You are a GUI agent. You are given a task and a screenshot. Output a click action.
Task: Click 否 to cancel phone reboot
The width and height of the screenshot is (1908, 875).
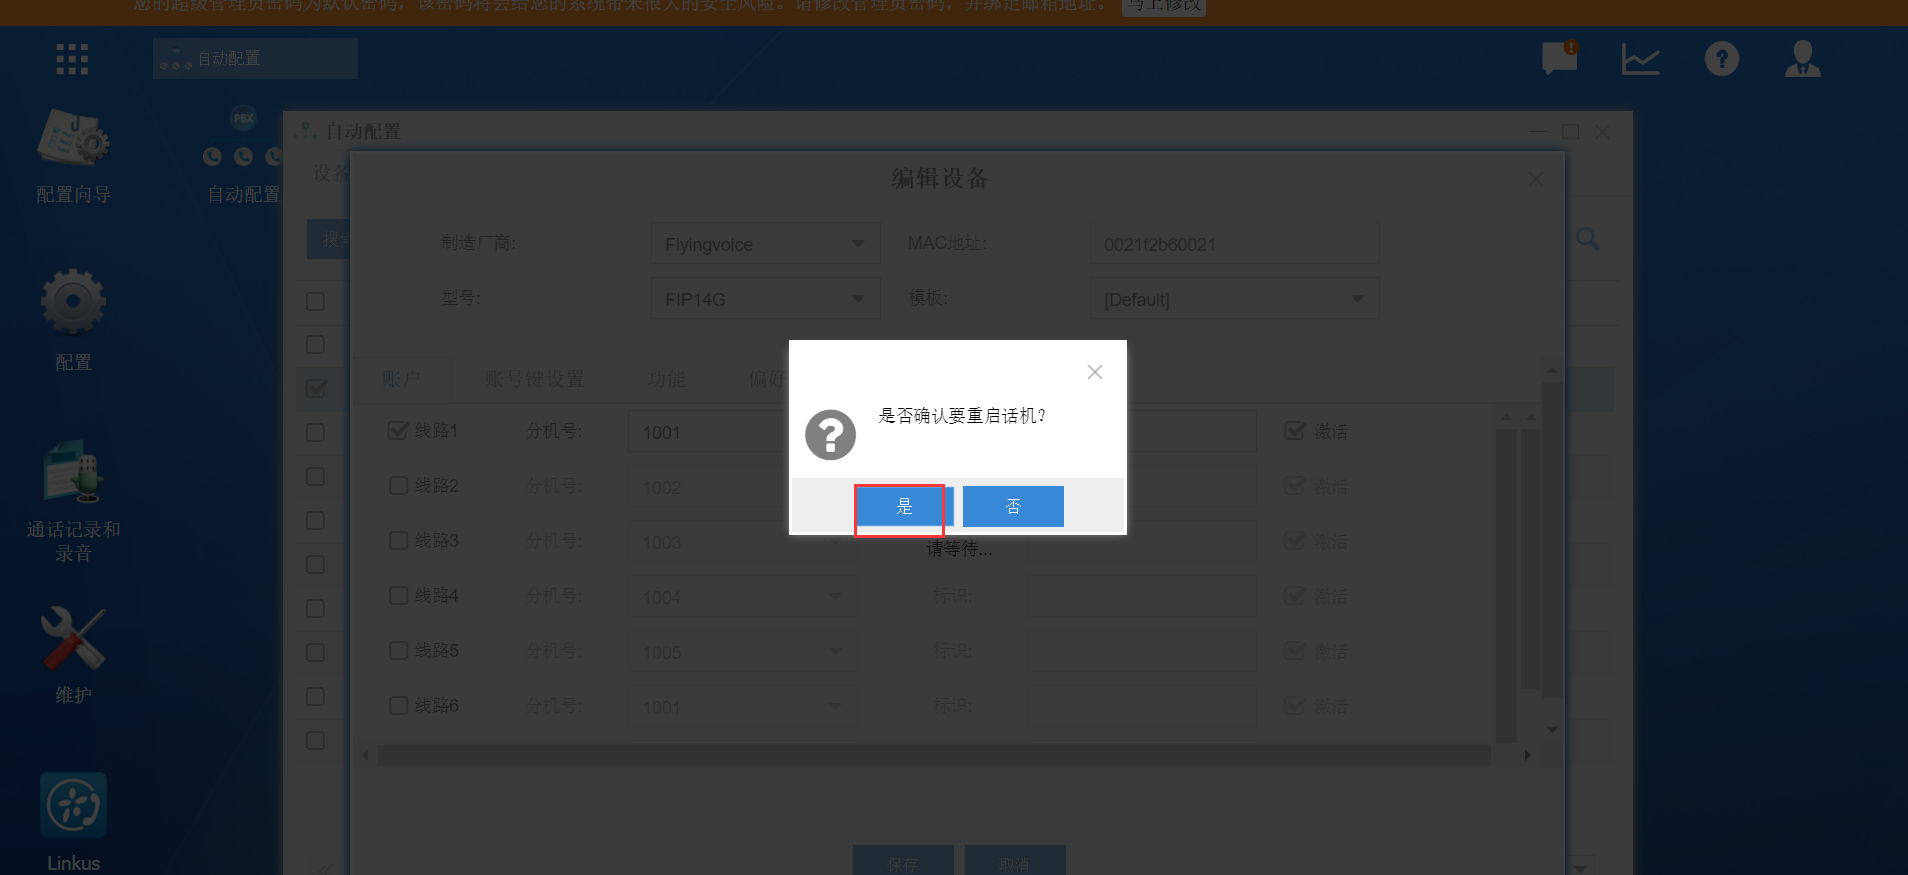click(x=1013, y=506)
